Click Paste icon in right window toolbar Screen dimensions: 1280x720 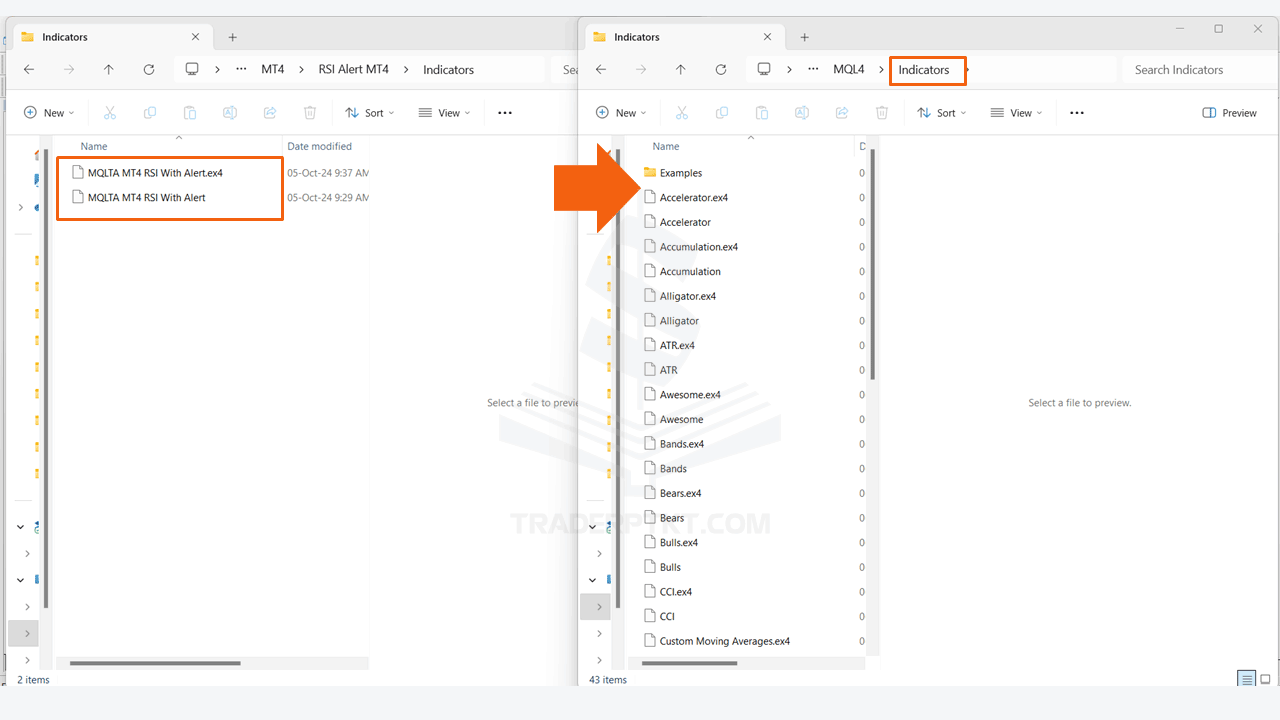[762, 113]
